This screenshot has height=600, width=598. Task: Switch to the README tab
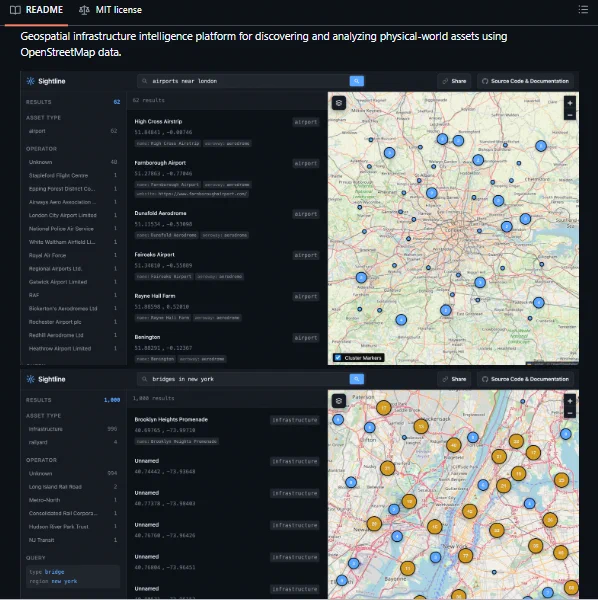click(36, 10)
